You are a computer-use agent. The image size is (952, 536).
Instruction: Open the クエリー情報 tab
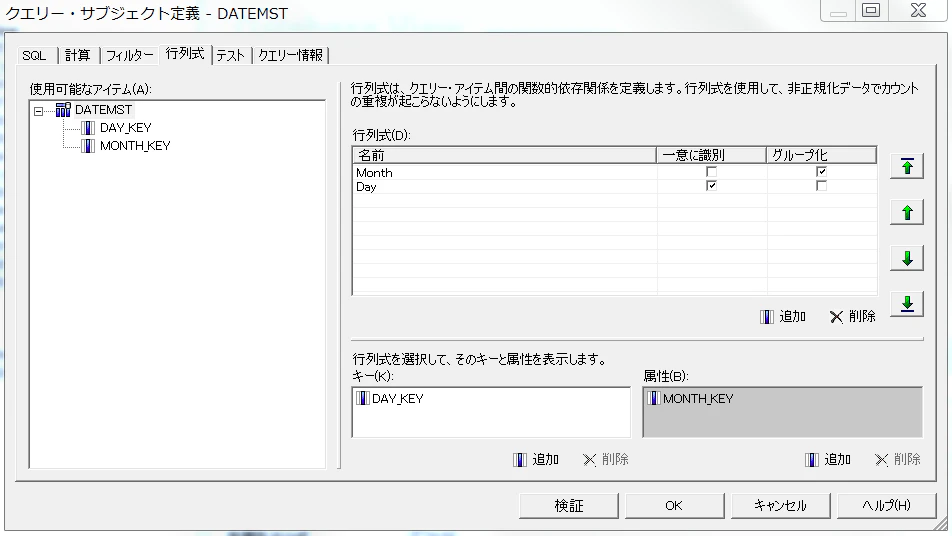[291, 55]
